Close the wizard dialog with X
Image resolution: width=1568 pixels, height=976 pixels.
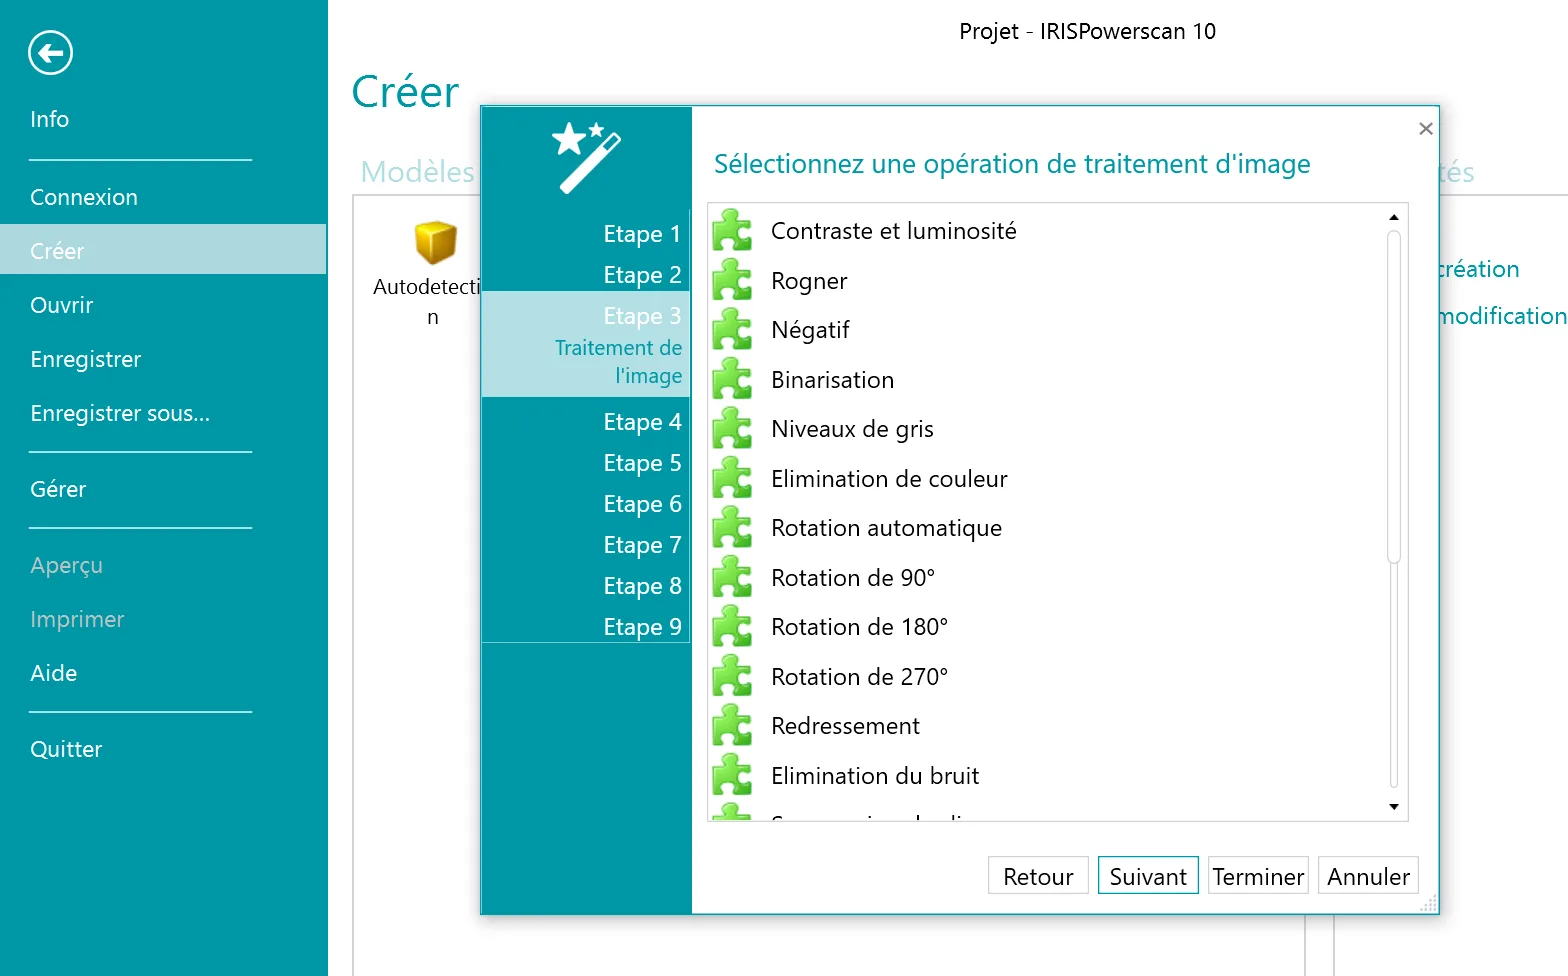tap(1426, 129)
